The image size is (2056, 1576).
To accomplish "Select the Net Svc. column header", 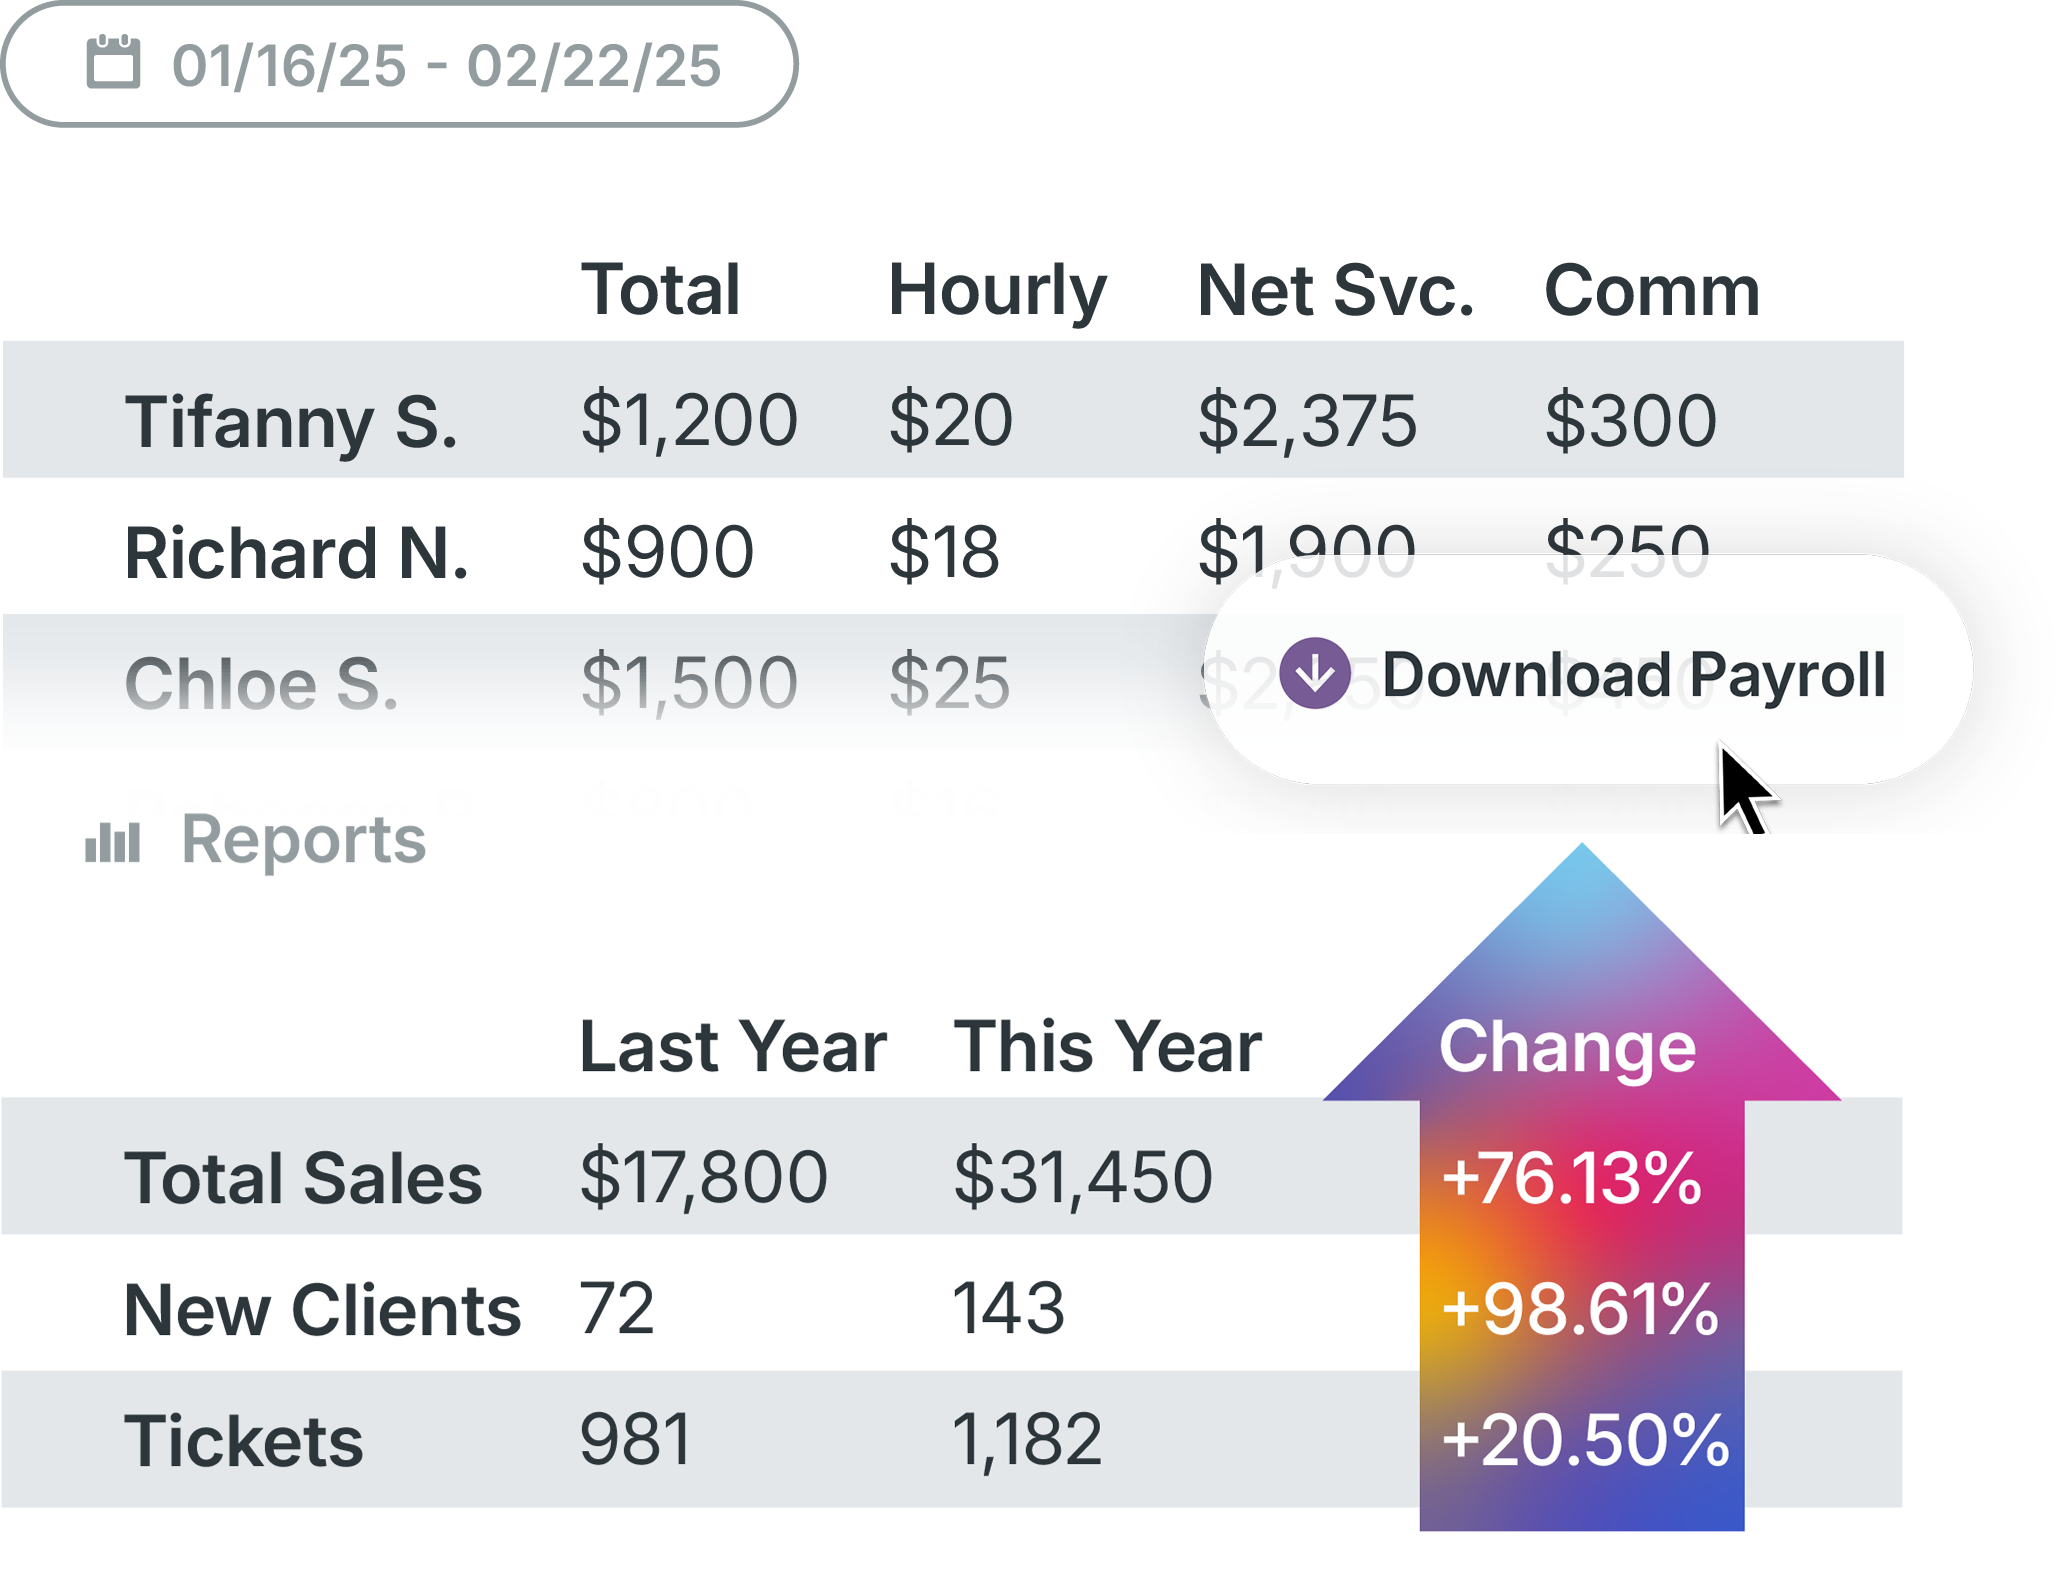I will [x=1335, y=291].
